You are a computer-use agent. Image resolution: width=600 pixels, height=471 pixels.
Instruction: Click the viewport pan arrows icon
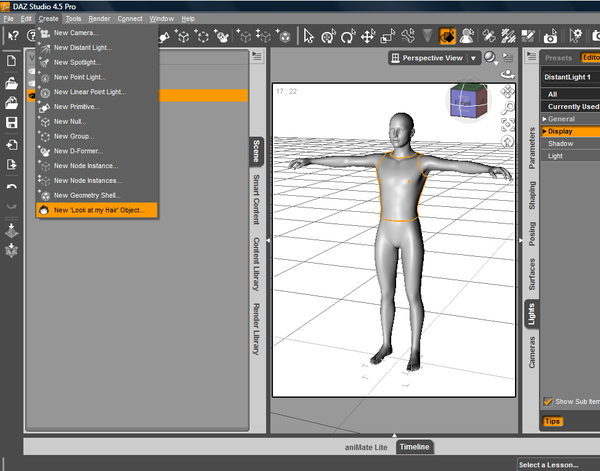[508, 92]
